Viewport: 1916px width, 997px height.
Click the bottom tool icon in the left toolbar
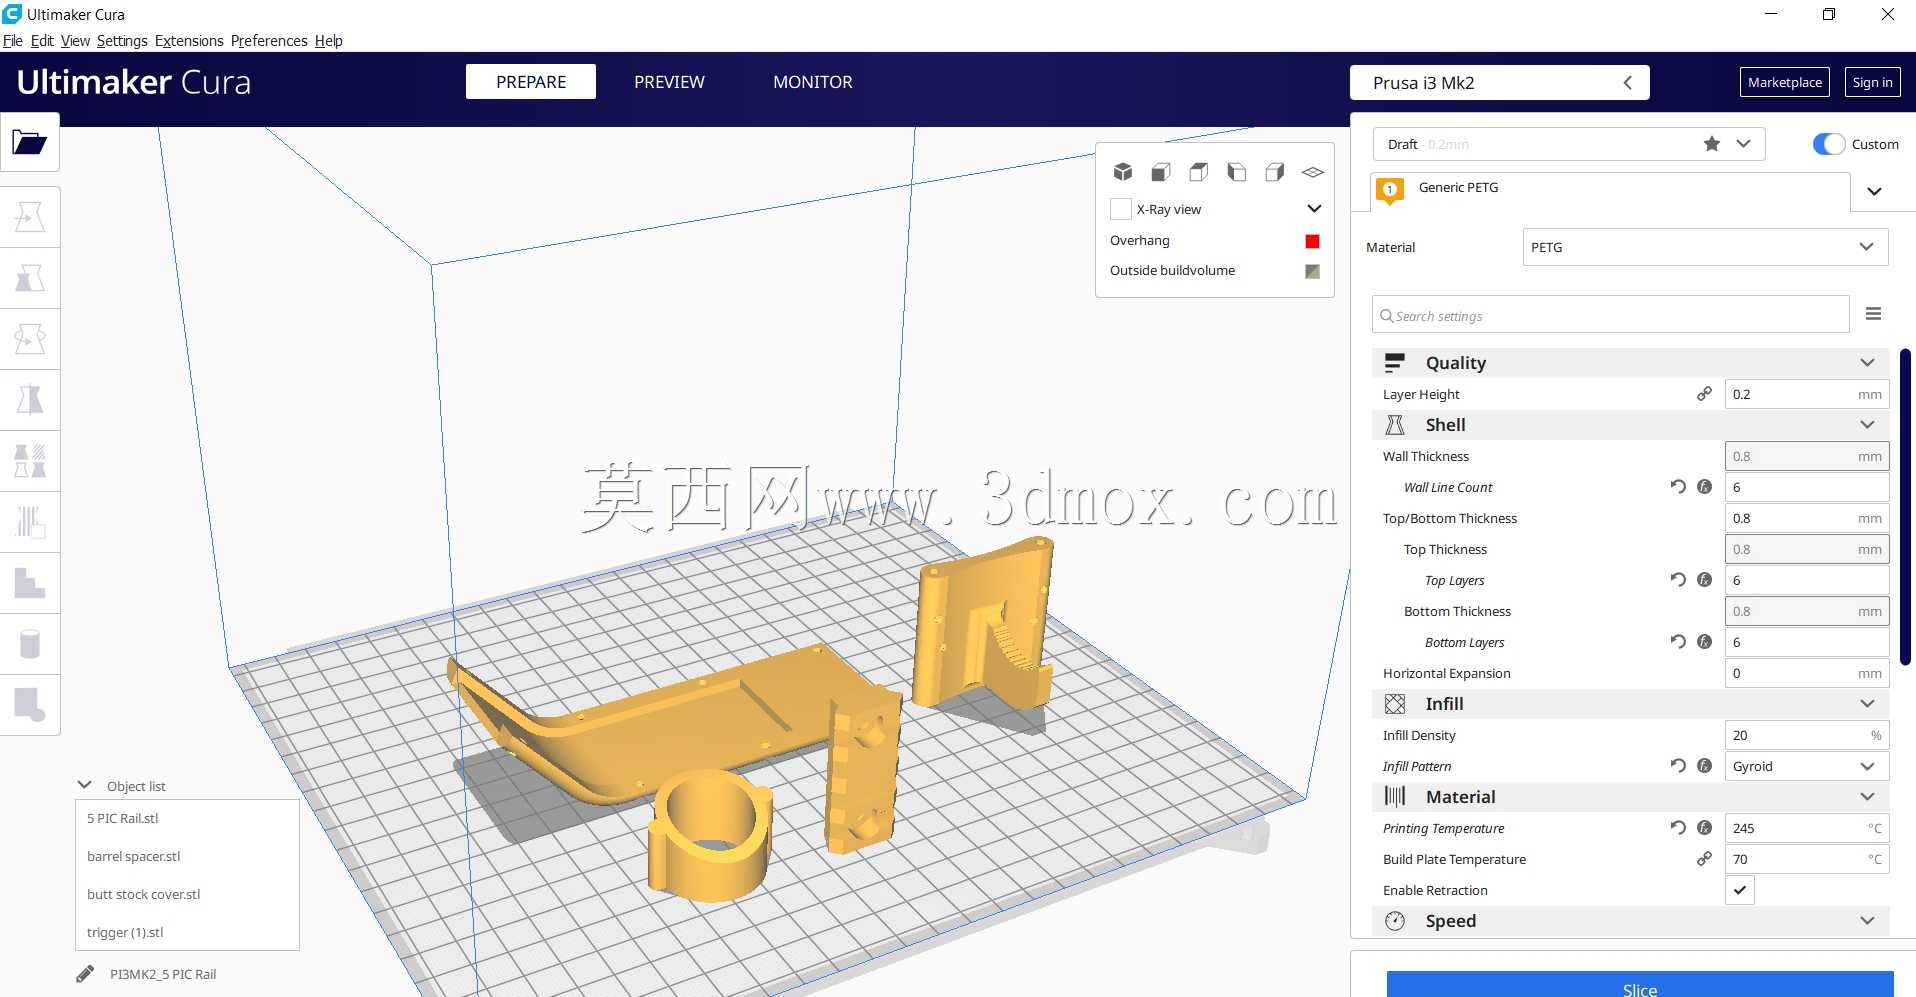click(x=30, y=705)
